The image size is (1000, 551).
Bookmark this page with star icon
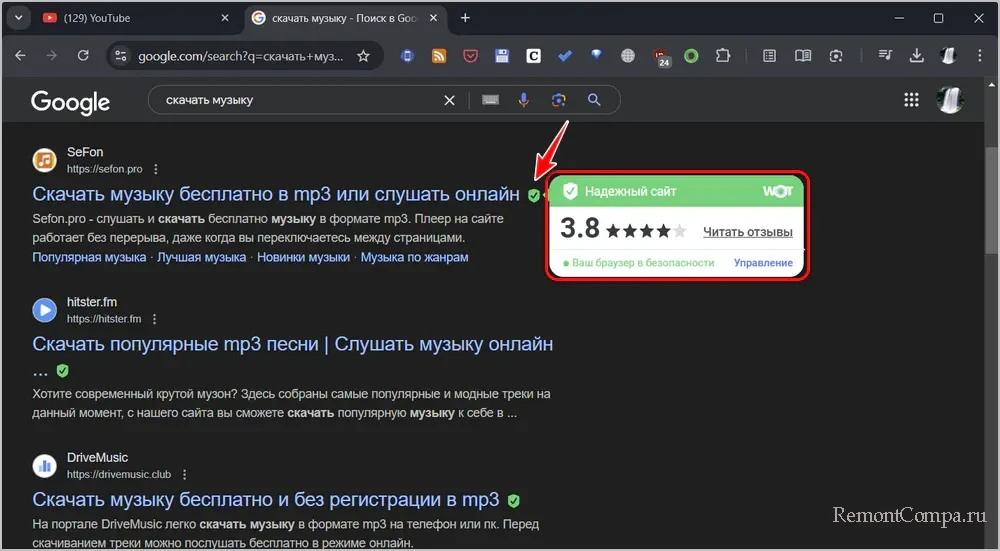tap(364, 56)
